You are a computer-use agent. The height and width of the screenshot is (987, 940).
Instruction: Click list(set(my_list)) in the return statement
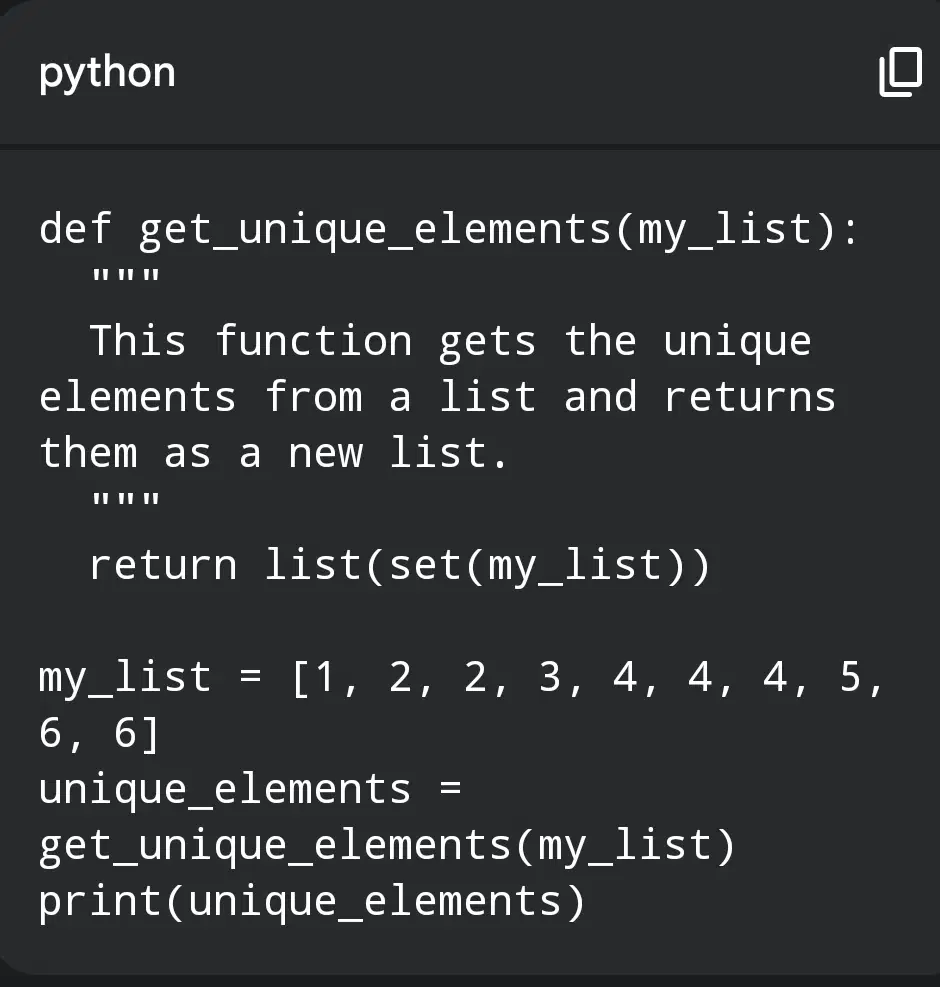(487, 567)
